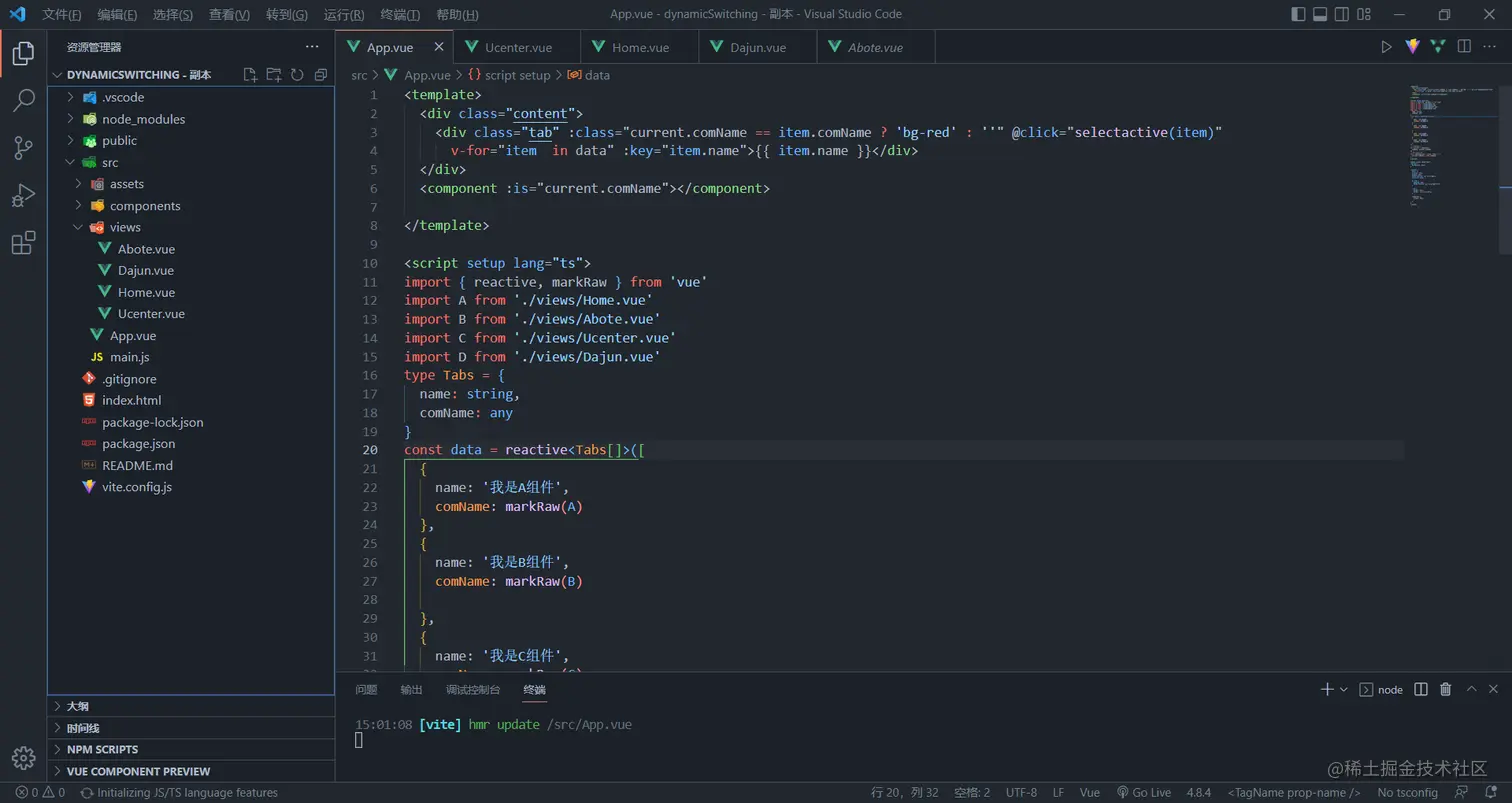Open the Customize Layout icon in title bar
1512x803 pixels.
[1364, 14]
